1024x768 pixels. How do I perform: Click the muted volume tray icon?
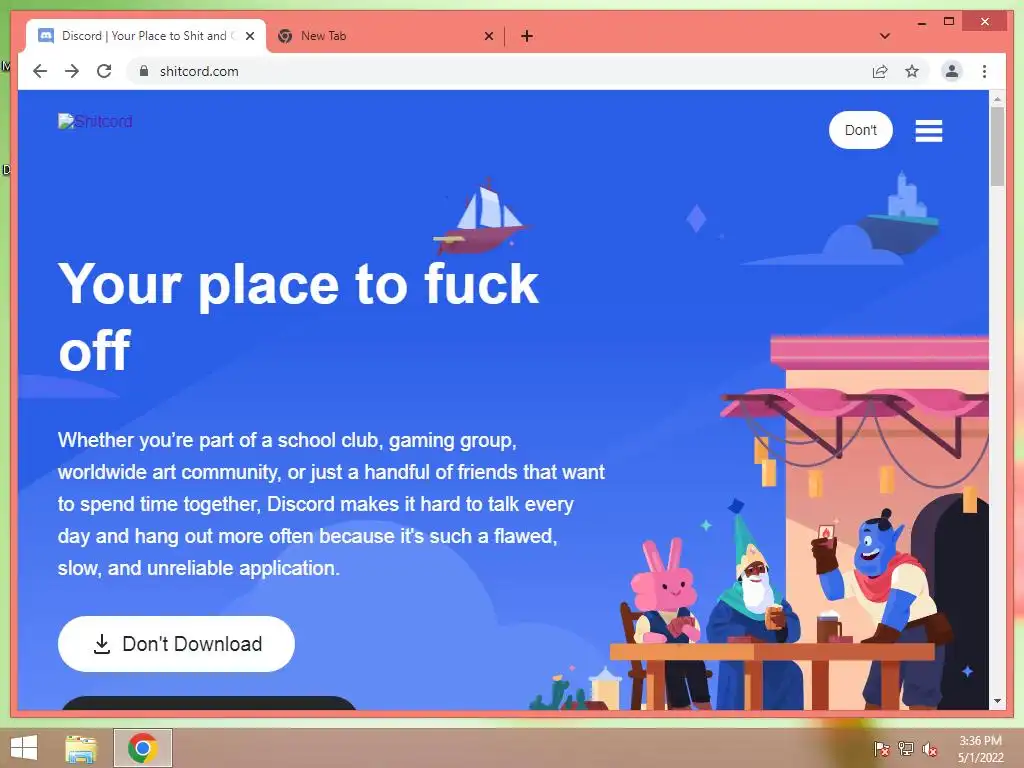(x=929, y=748)
